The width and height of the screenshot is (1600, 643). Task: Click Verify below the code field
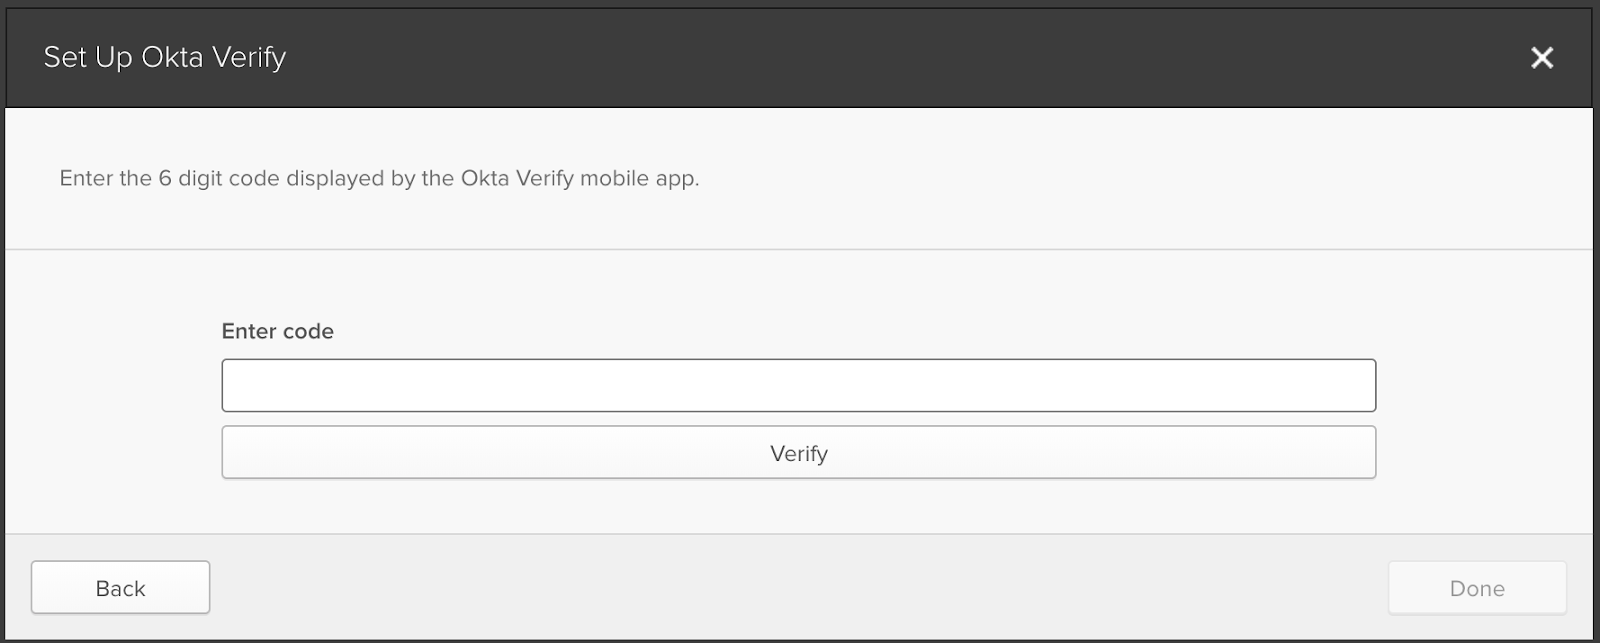tap(799, 453)
